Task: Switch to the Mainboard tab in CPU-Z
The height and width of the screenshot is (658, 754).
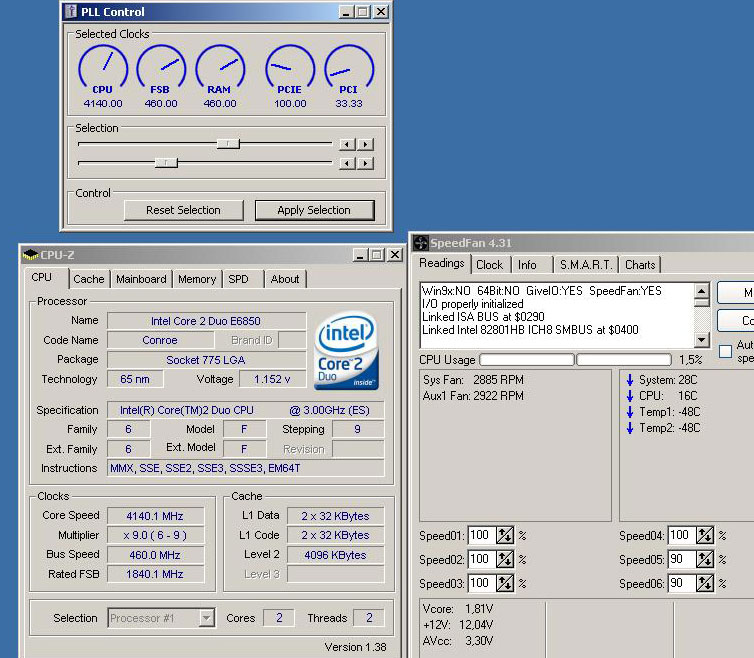Action: 140,279
